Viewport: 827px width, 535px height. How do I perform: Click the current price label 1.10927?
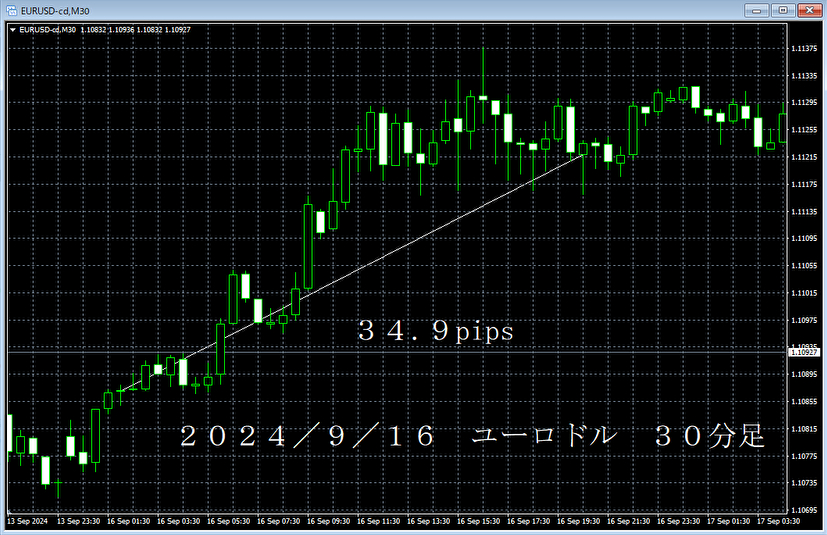click(804, 352)
